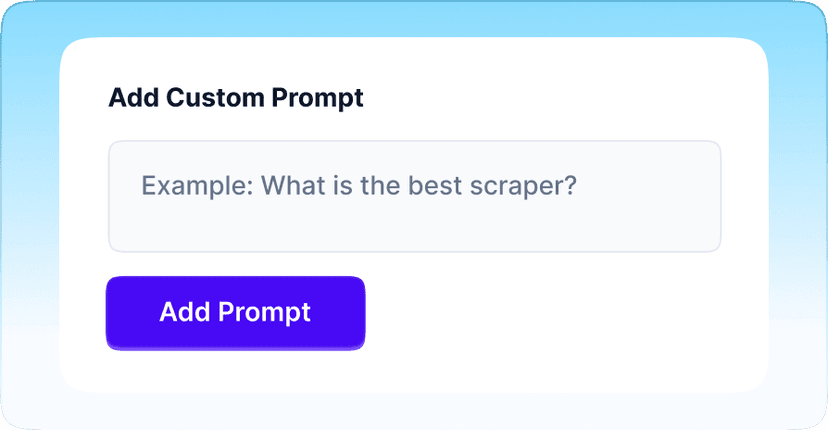Click the word 'Add' on the purple button
Image resolution: width=828 pixels, height=430 pixels.
(185, 312)
